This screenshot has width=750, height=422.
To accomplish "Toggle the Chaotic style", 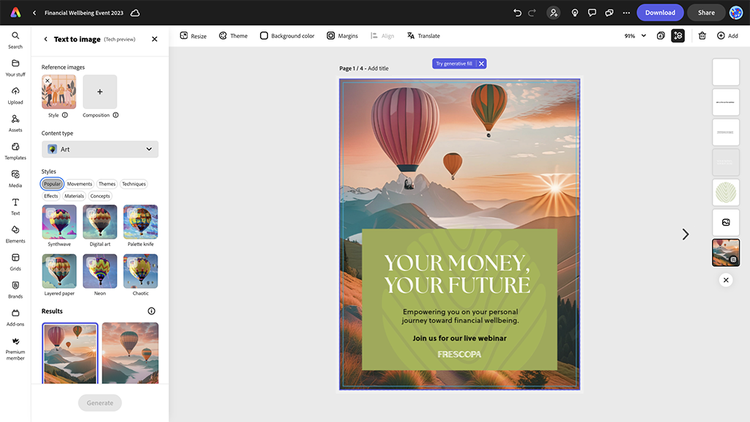I will [x=141, y=271].
